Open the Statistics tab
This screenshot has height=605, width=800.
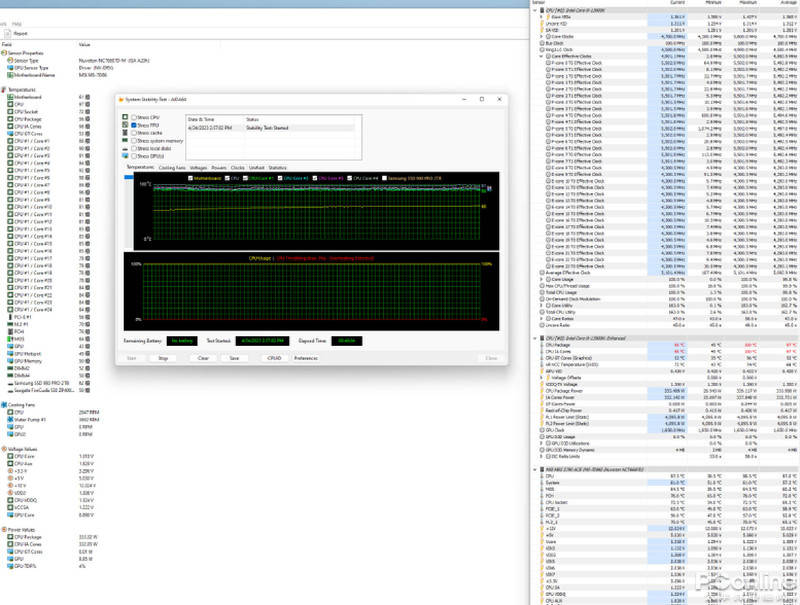(x=277, y=167)
